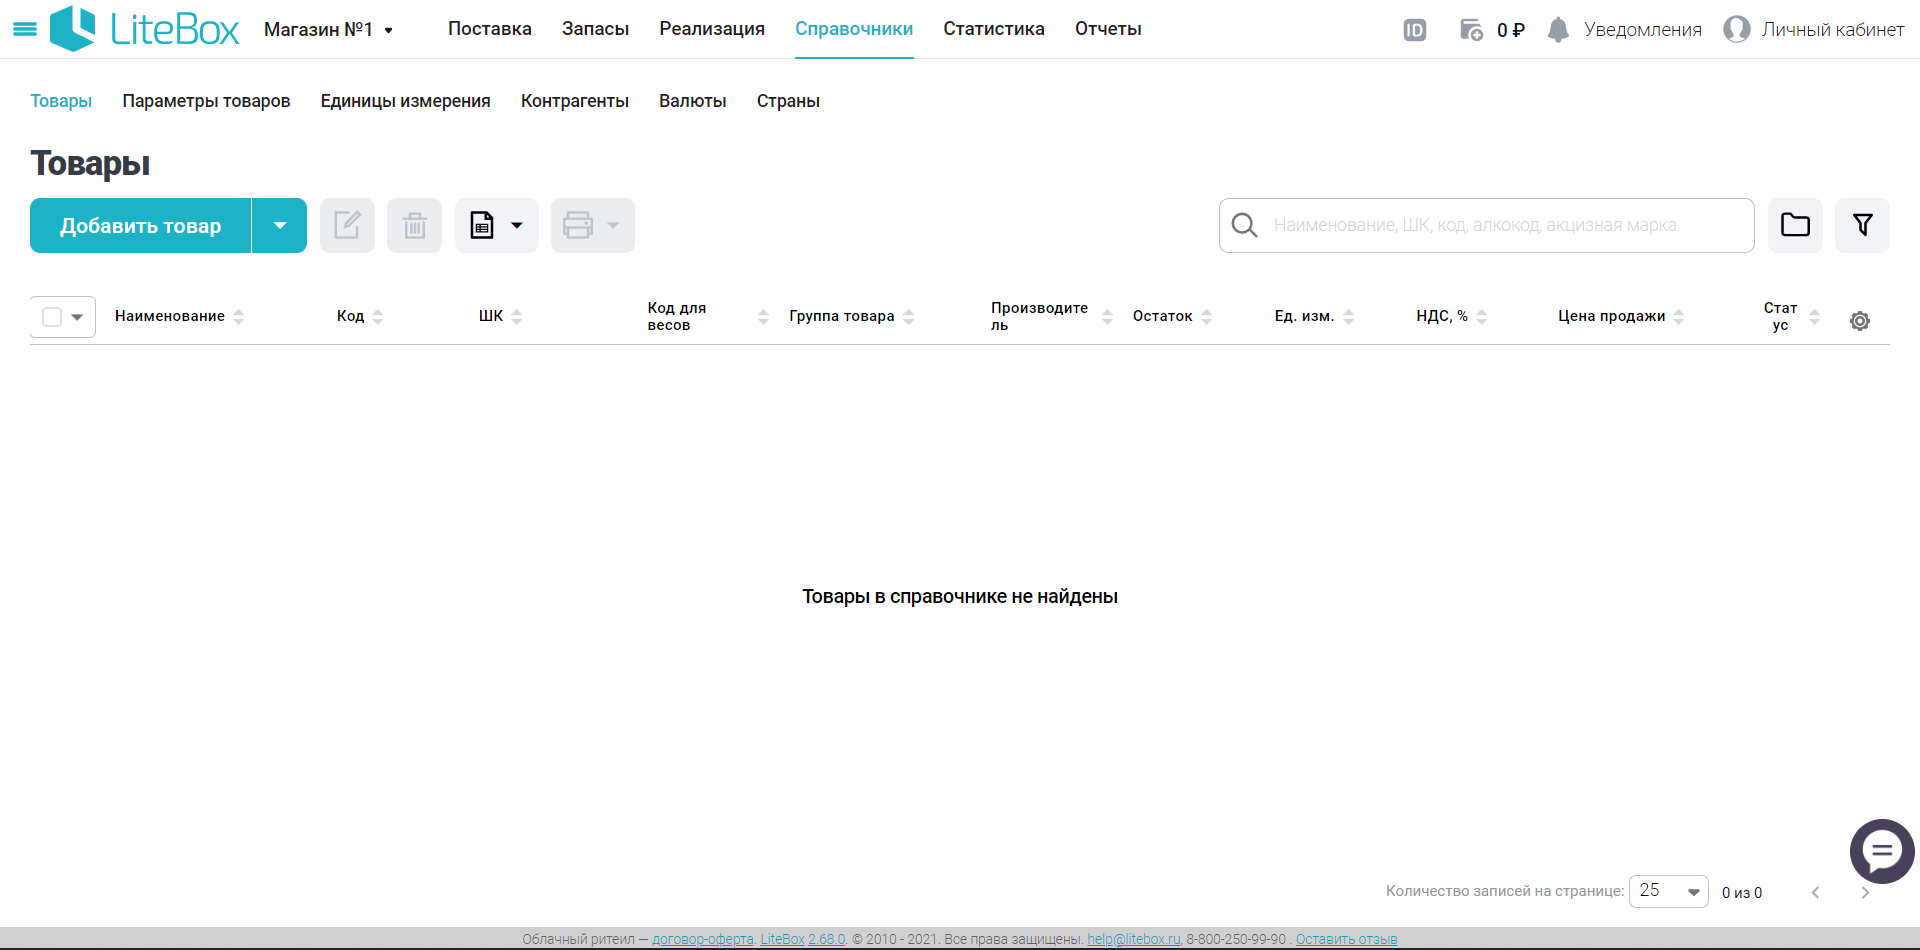This screenshot has width=1920, height=950.
Task: Click the document export icon
Action: coord(482,225)
